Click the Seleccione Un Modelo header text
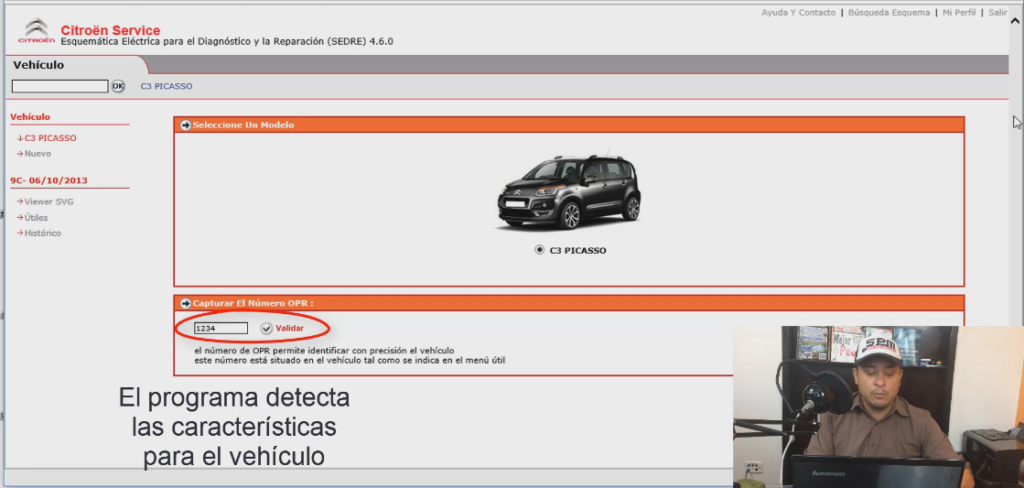1024x488 pixels. (244, 125)
